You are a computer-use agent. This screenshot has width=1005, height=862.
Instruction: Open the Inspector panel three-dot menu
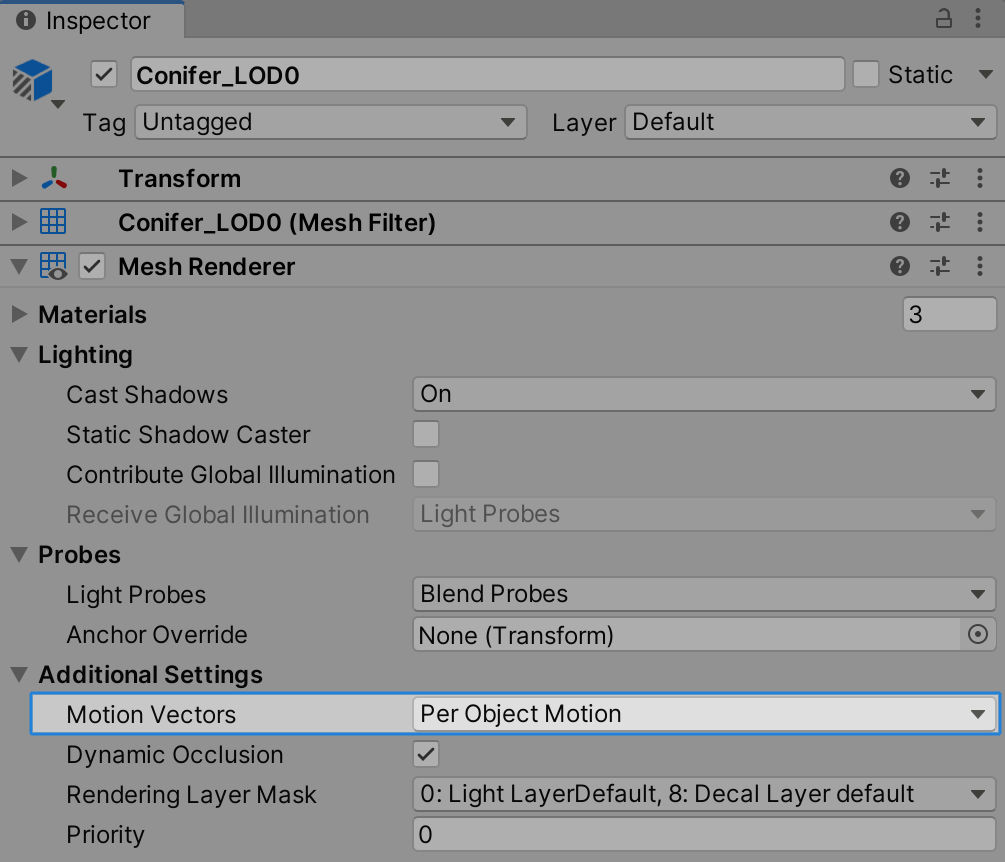coord(980,19)
